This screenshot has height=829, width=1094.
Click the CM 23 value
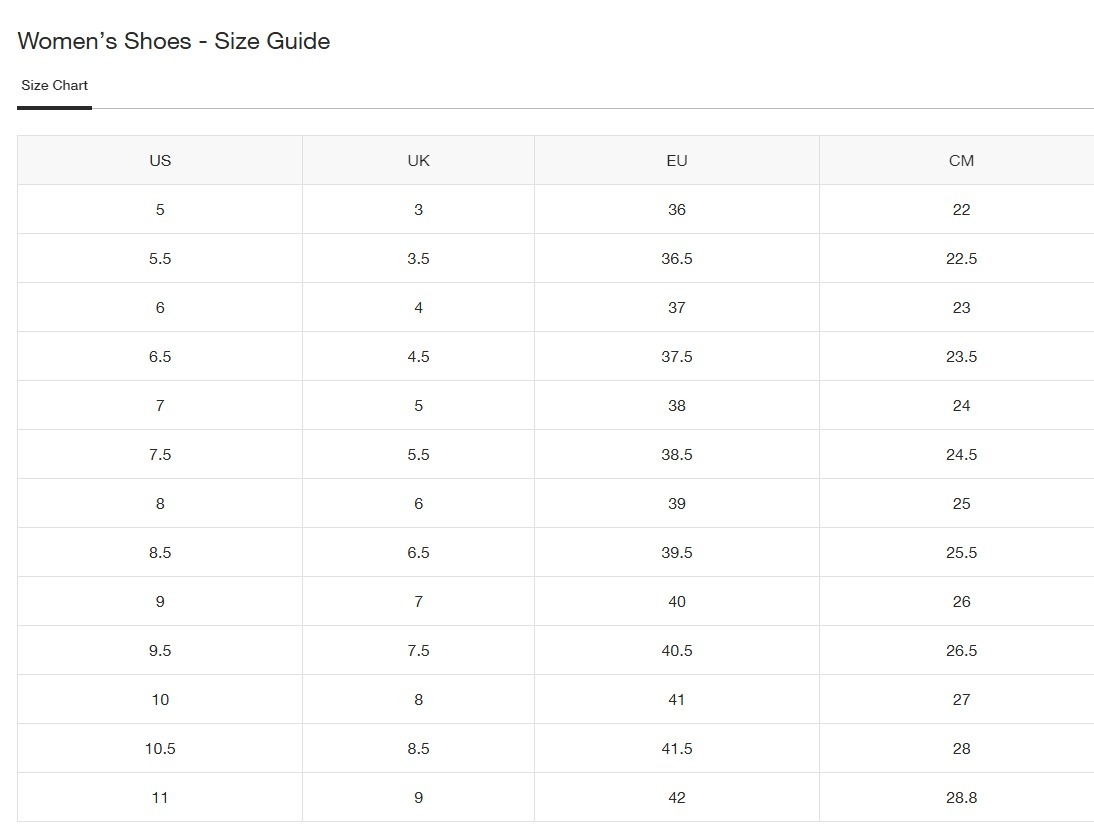click(x=961, y=308)
